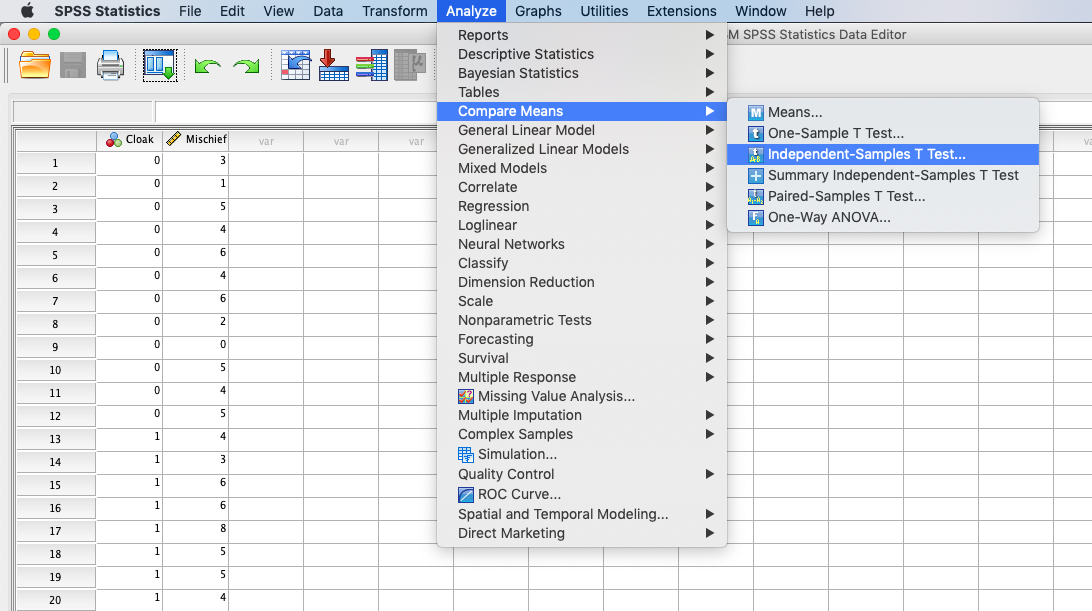Choose Paired-Samples T Test option
Viewport: 1092px width, 611px height.
pos(882,196)
